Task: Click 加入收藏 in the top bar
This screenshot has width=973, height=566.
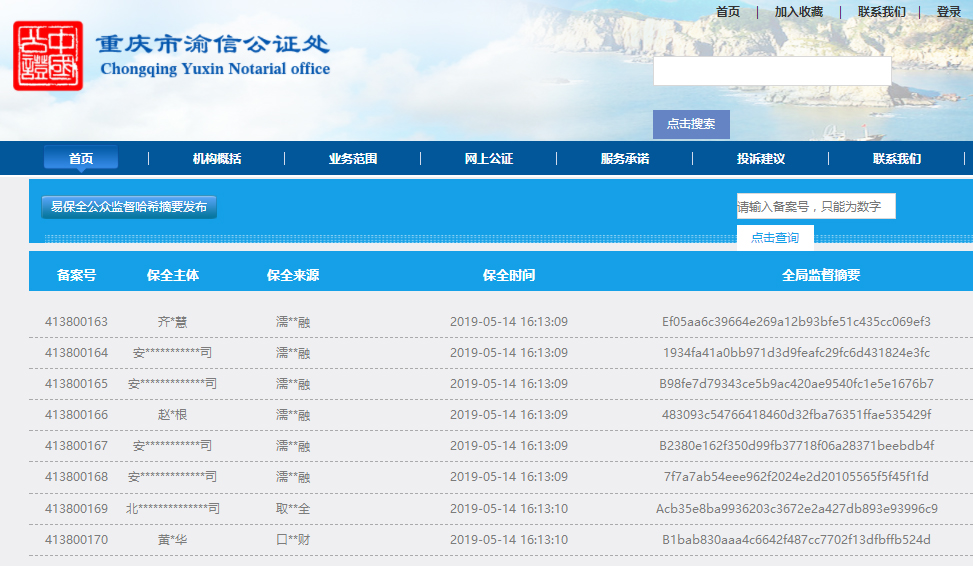Action: tap(798, 12)
